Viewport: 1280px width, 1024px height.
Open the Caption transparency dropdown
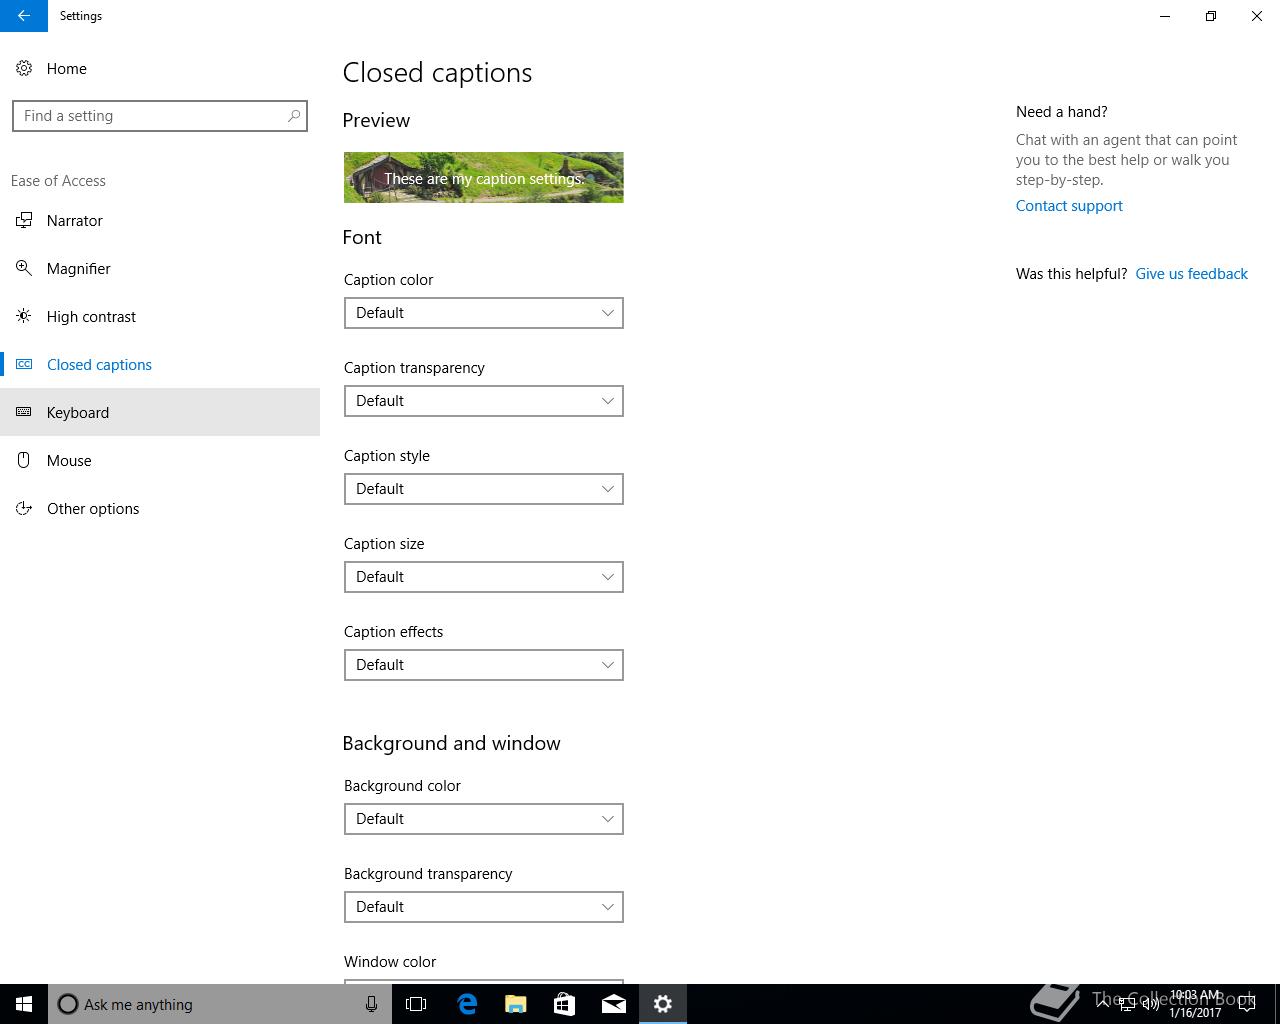[484, 401]
